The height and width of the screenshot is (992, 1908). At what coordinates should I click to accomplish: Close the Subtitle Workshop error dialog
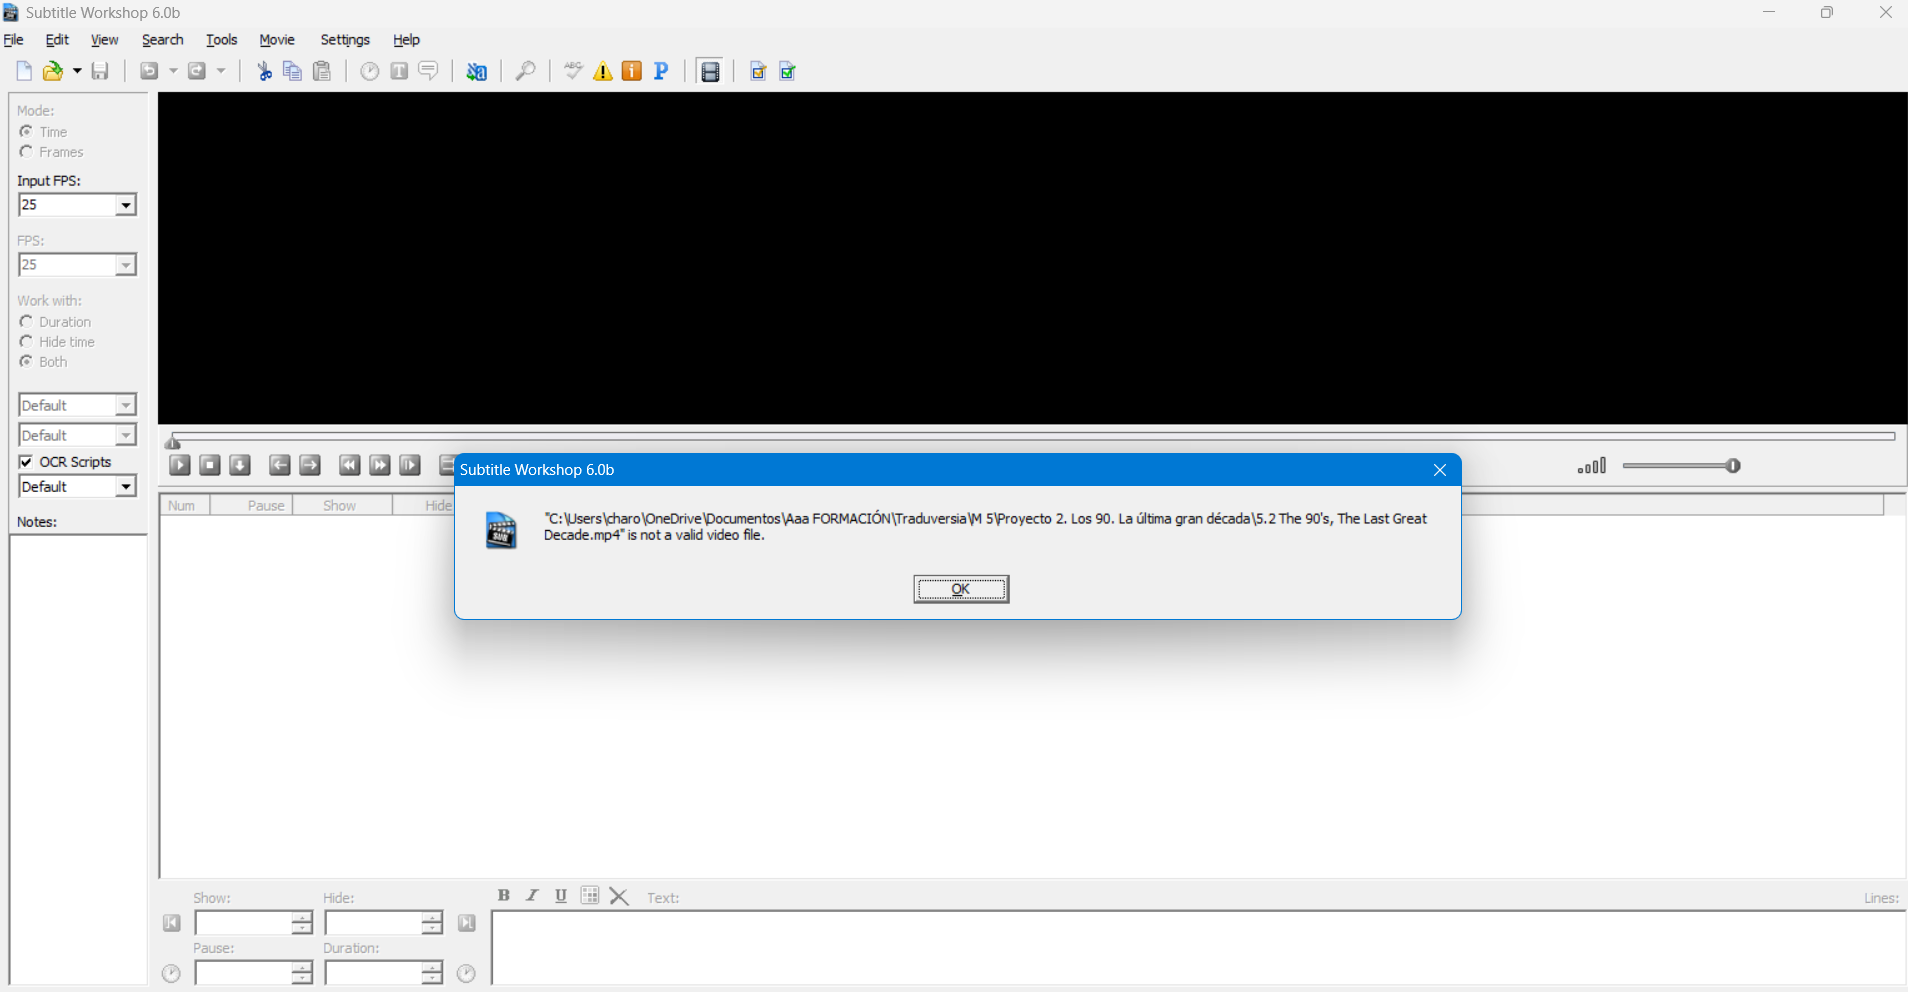coord(1440,470)
